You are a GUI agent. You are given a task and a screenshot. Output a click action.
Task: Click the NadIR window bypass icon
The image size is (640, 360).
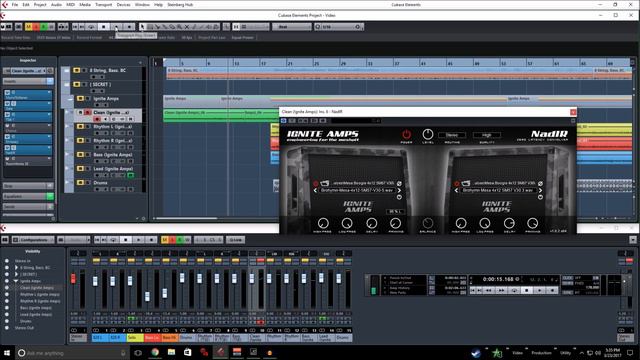(284, 120)
